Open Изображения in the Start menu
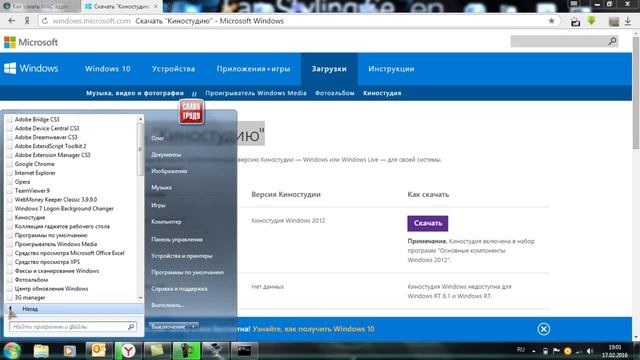Image resolution: width=640 pixels, height=360 pixels. pyautogui.click(x=169, y=171)
